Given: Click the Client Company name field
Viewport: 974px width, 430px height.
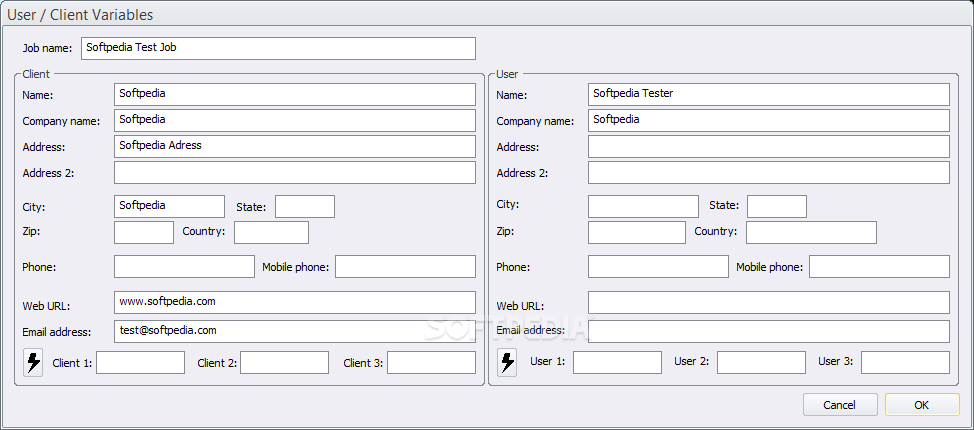Looking at the screenshot, I should tap(295, 121).
